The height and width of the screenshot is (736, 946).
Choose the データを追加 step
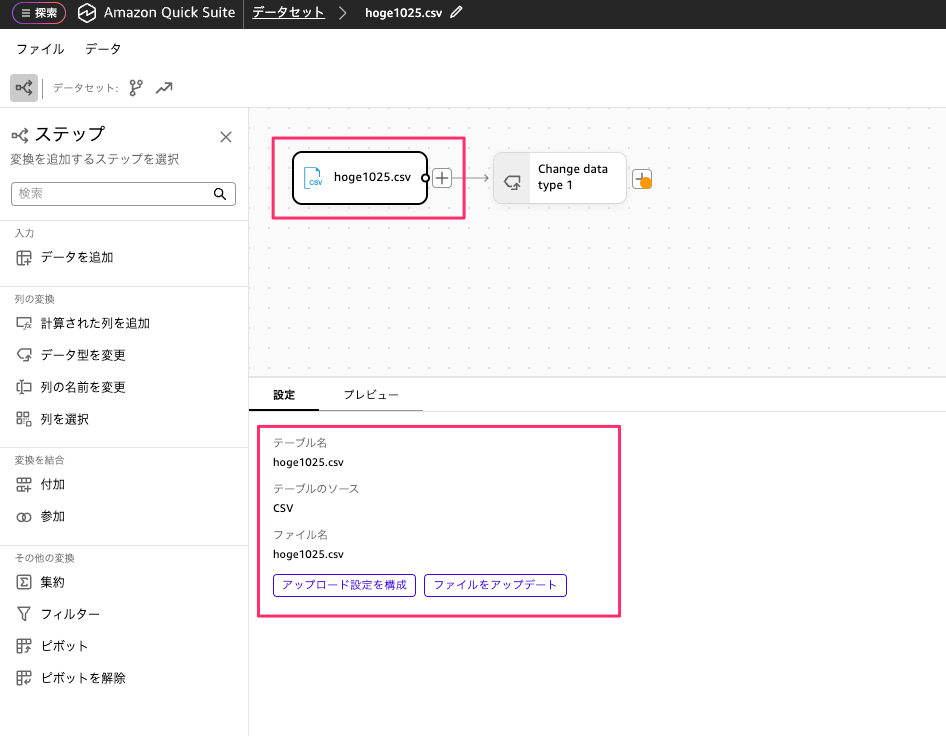(77, 257)
